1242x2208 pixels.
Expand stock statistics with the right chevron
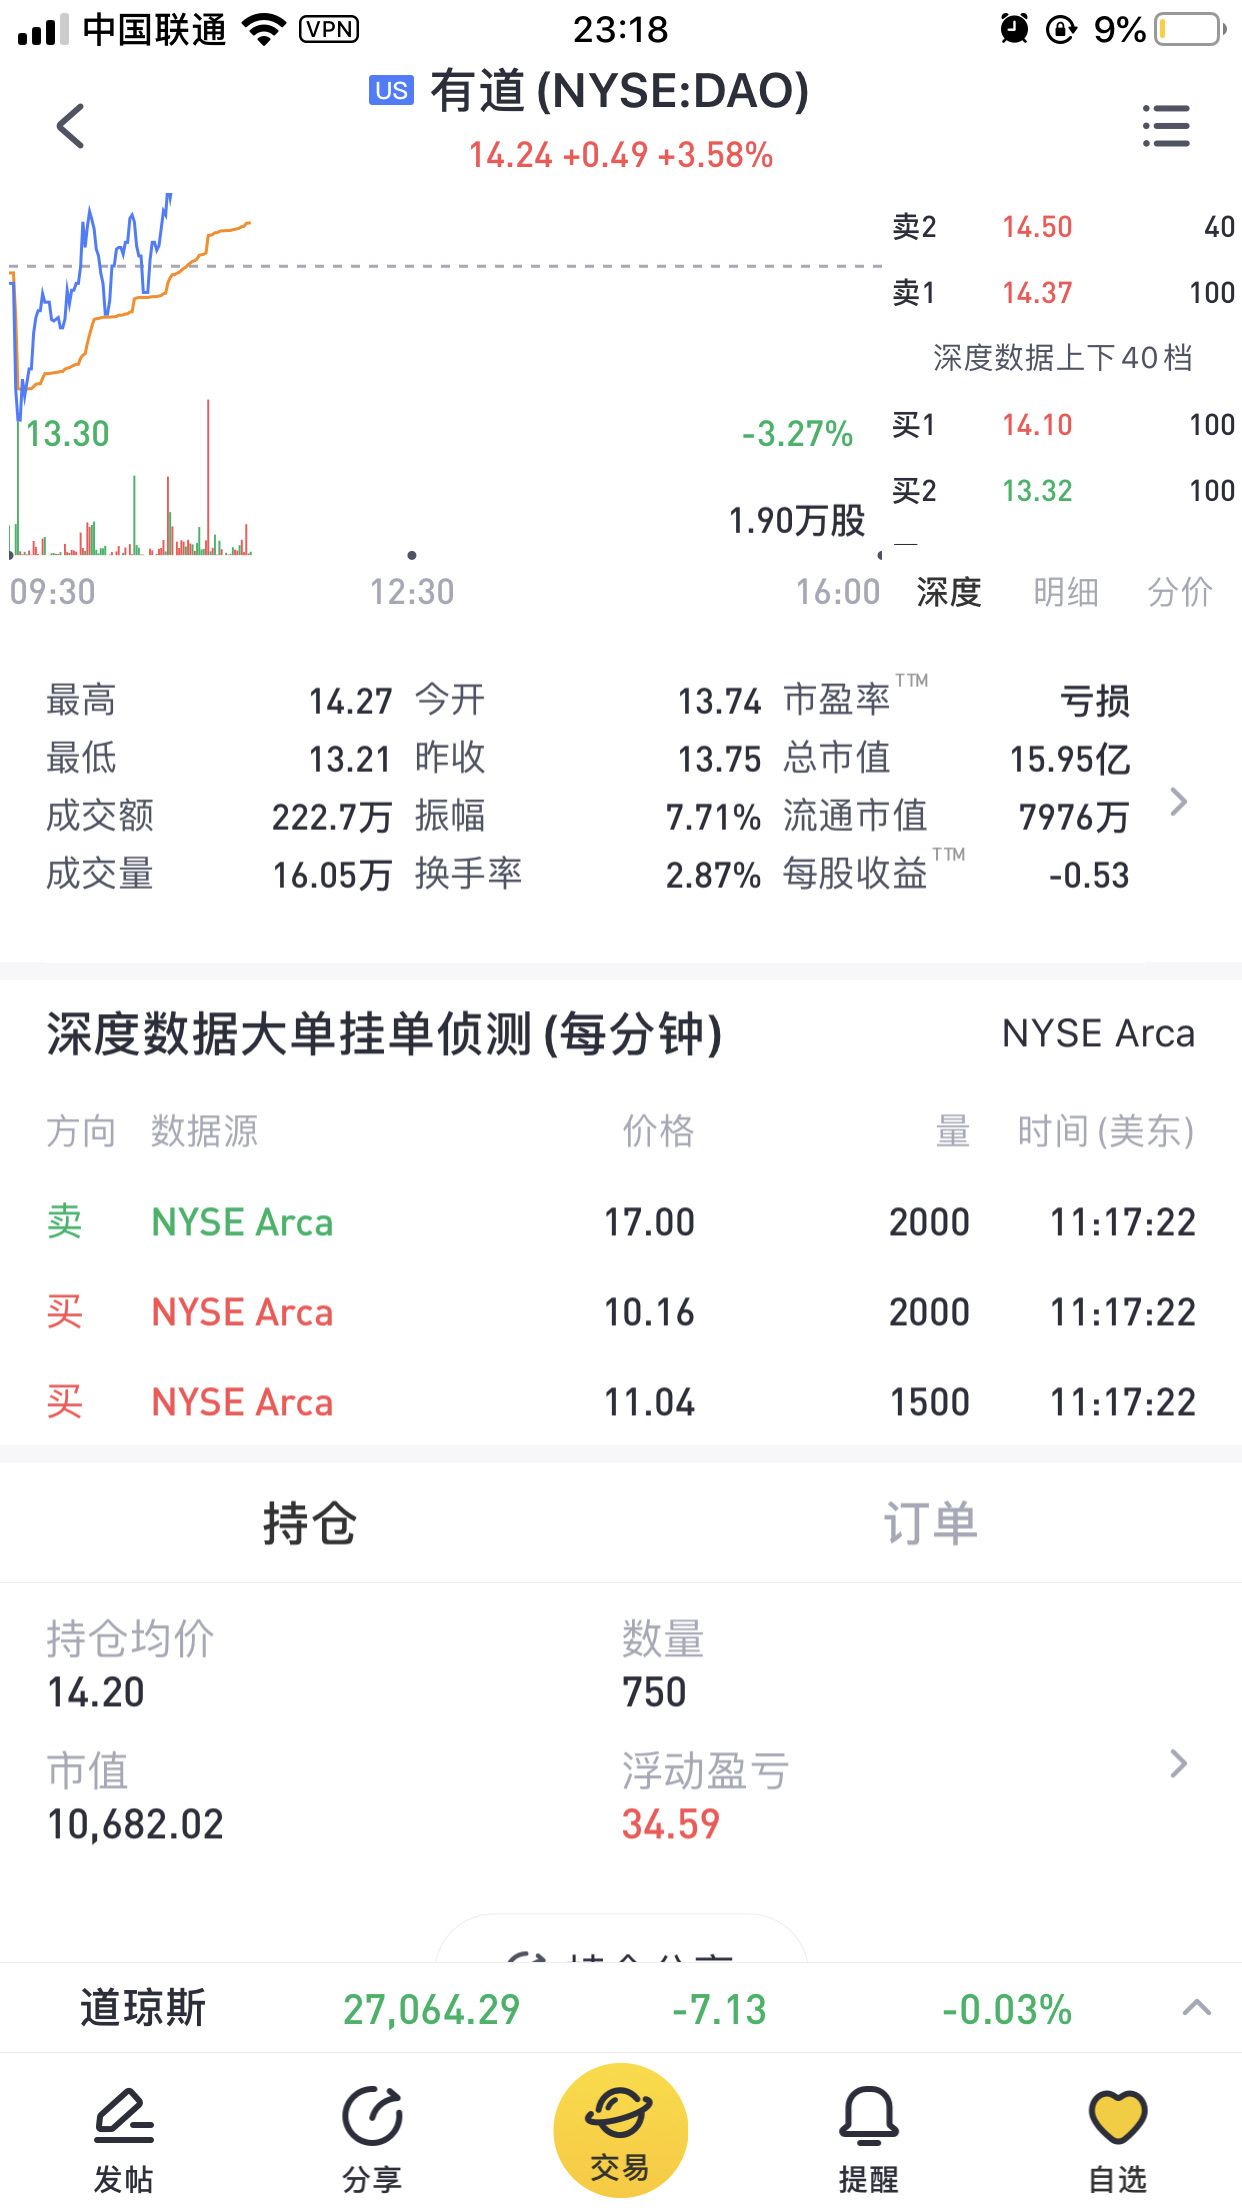[x=1179, y=801]
